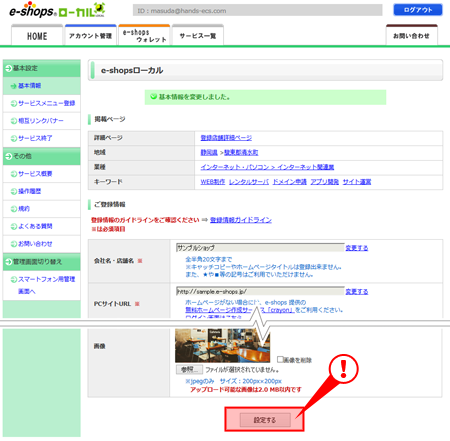Viewport: 450px width, 441px height.
Task: Open the crayon free homepage link
Action: pyautogui.click(x=240, y=310)
